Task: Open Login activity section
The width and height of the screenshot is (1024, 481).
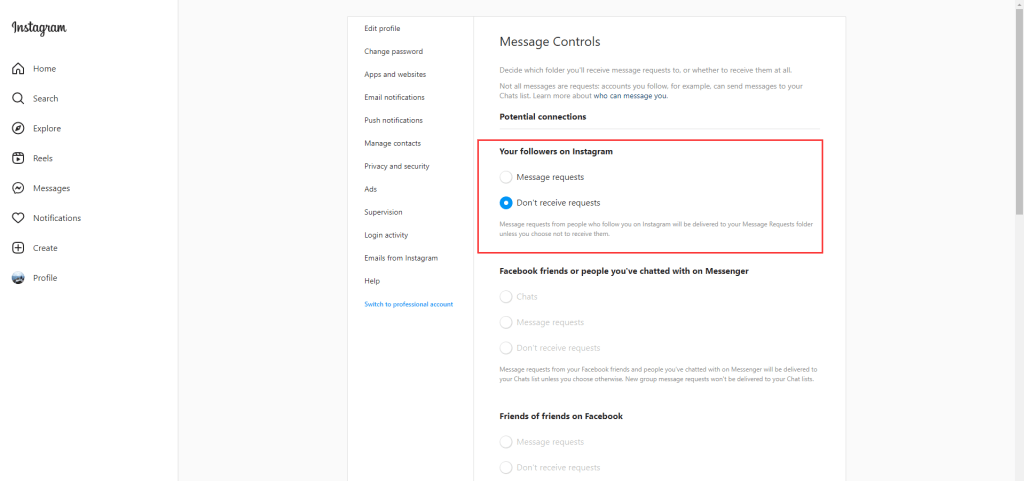Action: pyautogui.click(x=386, y=235)
